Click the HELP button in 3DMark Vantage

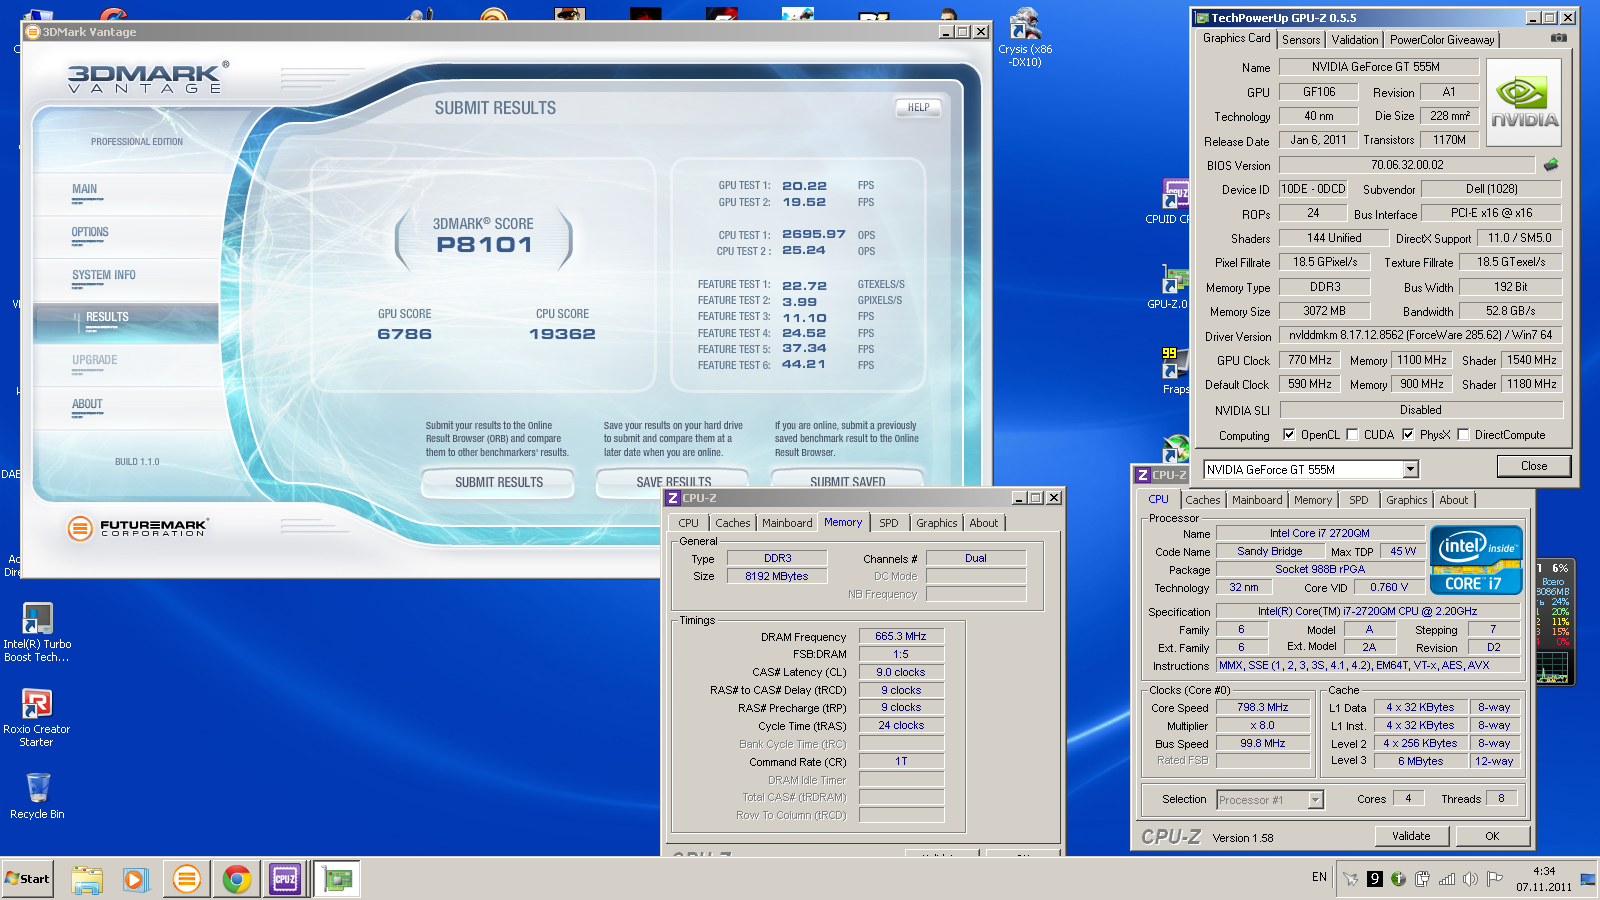(919, 107)
